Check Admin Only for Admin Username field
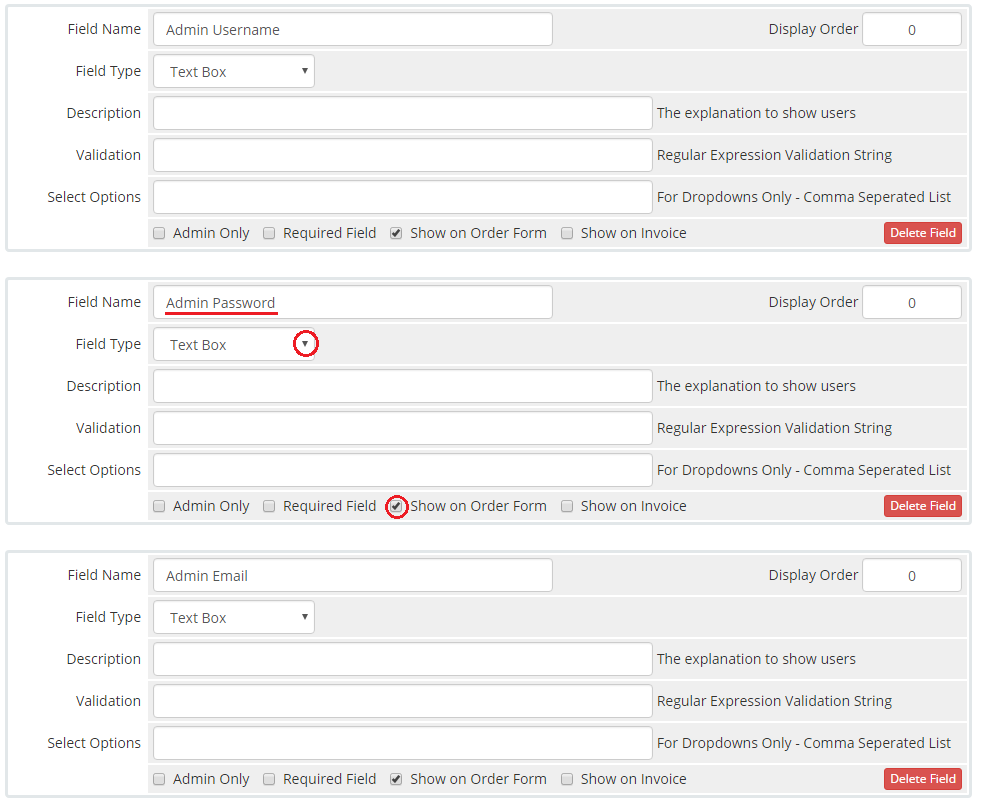This screenshot has width=982, height=802. pyautogui.click(x=159, y=234)
